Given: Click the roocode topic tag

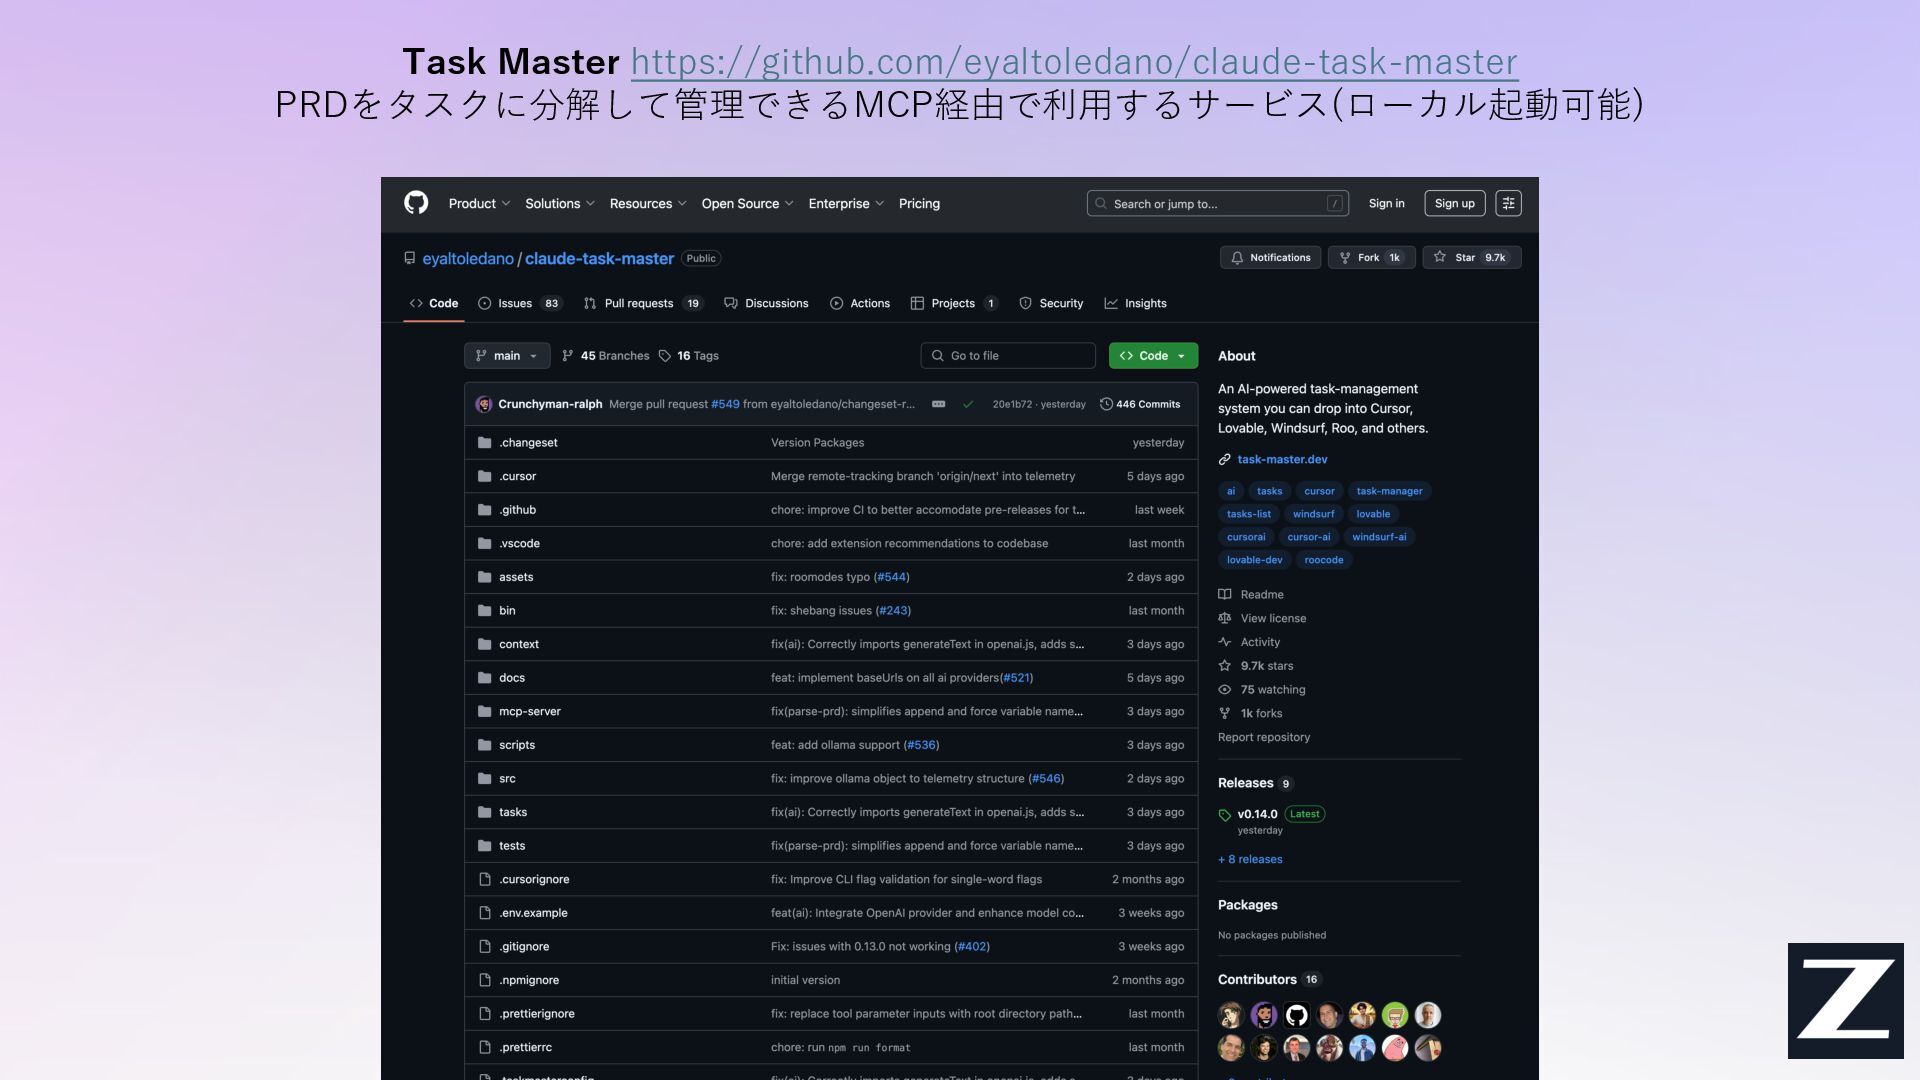Looking at the screenshot, I should (1323, 560).
